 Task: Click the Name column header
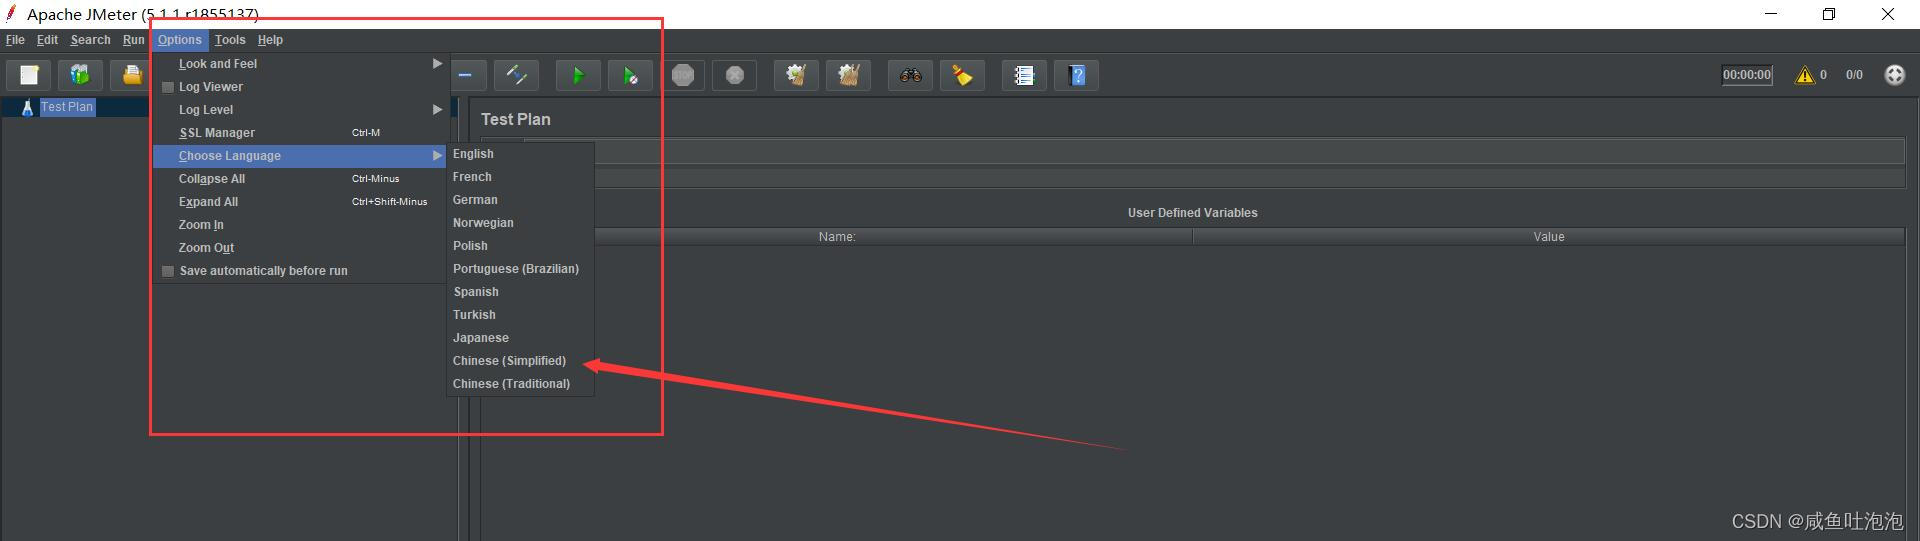click(837, 237)
